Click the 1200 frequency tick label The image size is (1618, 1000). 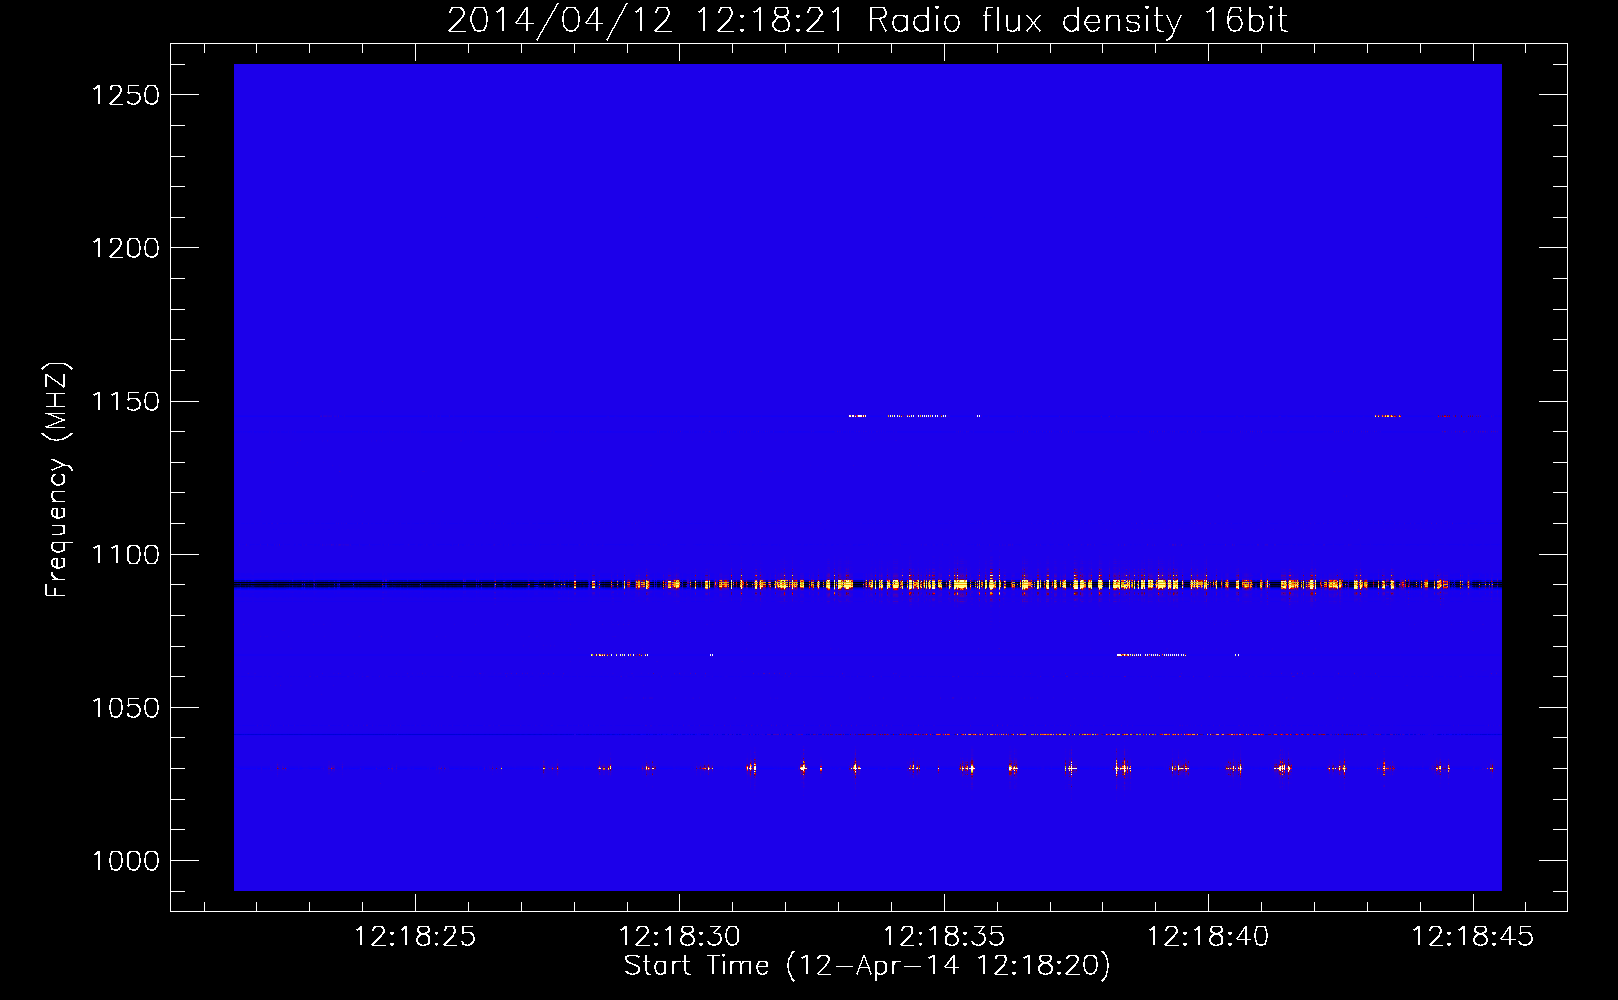125,248
